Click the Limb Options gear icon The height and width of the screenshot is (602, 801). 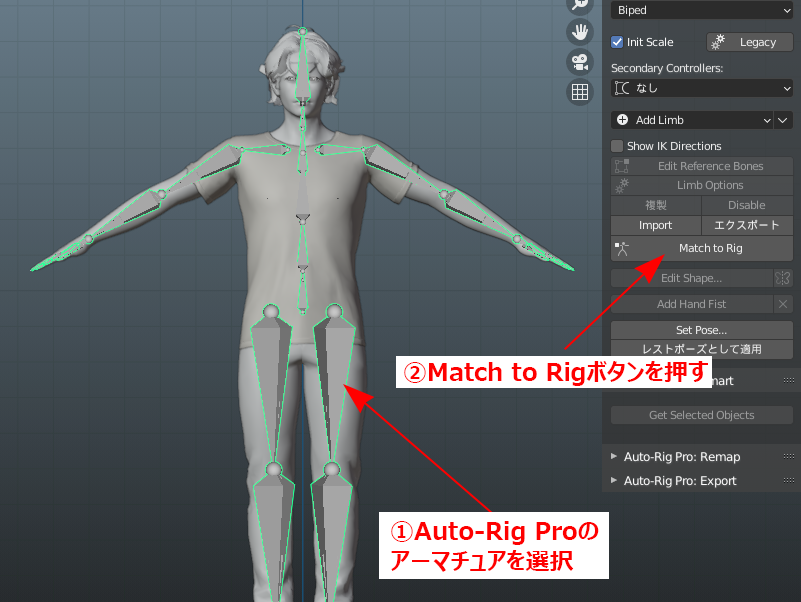(x=622, y=186)
